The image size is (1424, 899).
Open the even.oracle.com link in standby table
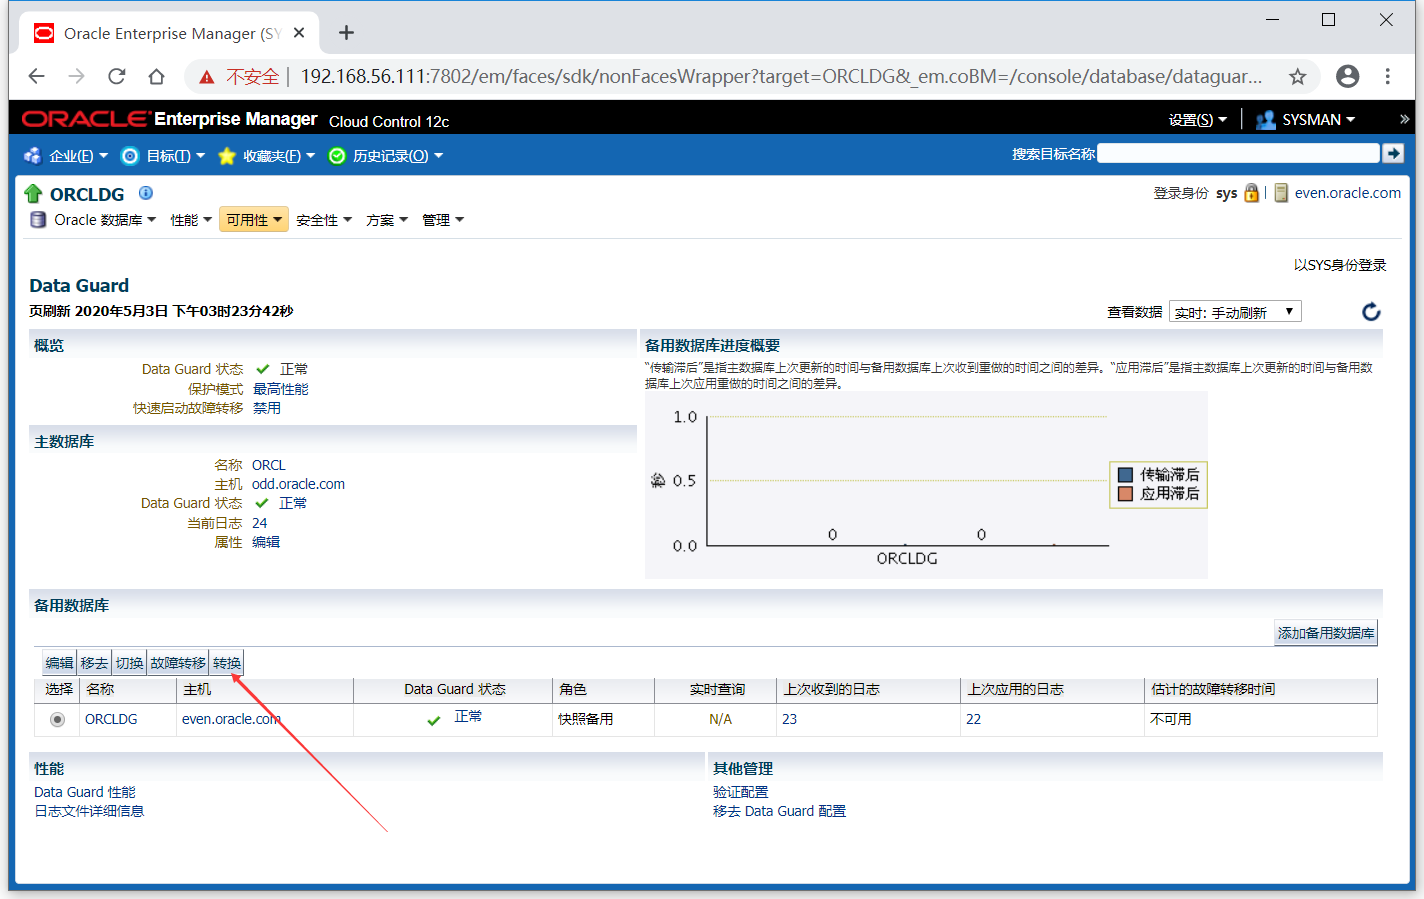click(231, 719)
